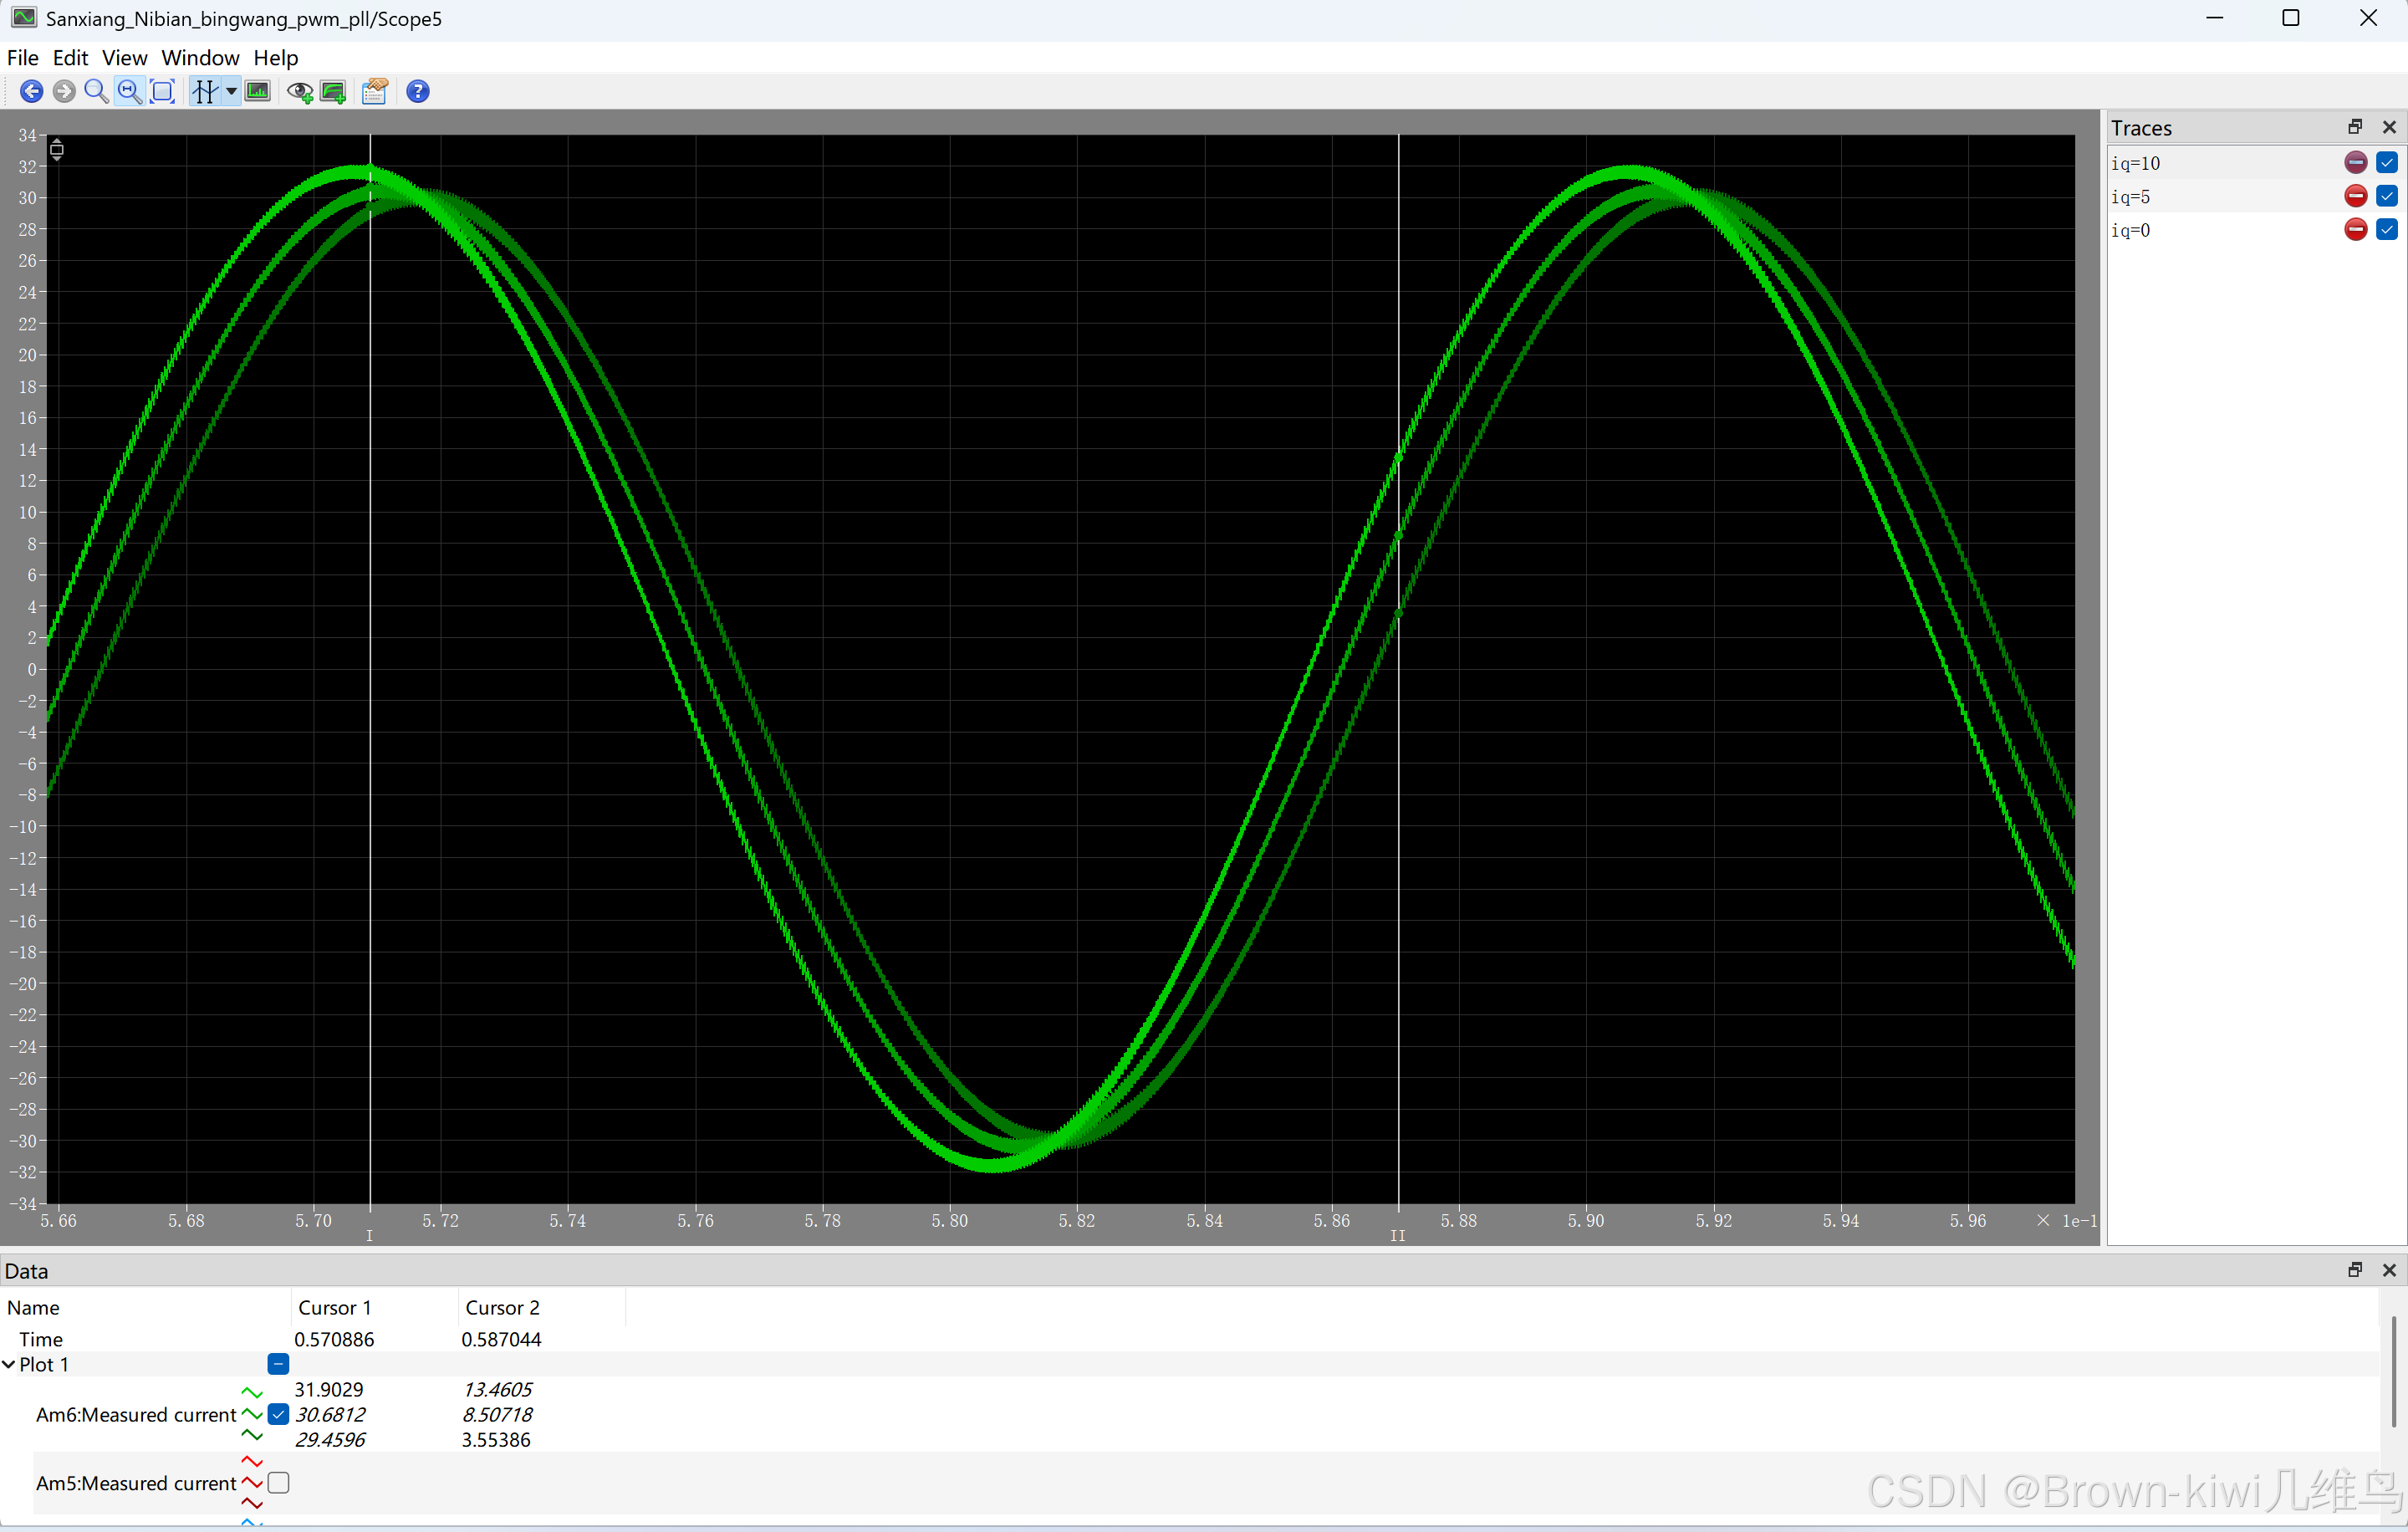Activate horizontal constrained zoom tool

point(129,92)
